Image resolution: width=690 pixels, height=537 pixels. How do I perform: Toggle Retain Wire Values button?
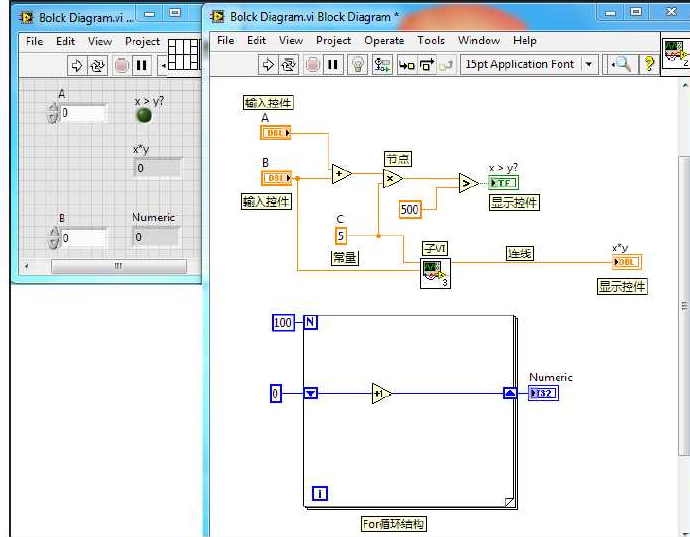click(x=382, y=65)
